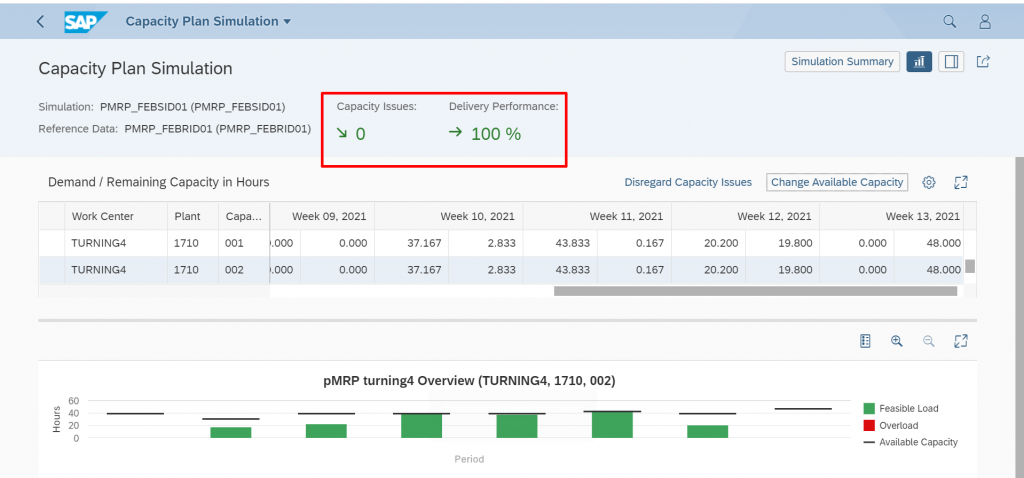
Task: Open the search icon in the header
Action: (x=950, y=22)
